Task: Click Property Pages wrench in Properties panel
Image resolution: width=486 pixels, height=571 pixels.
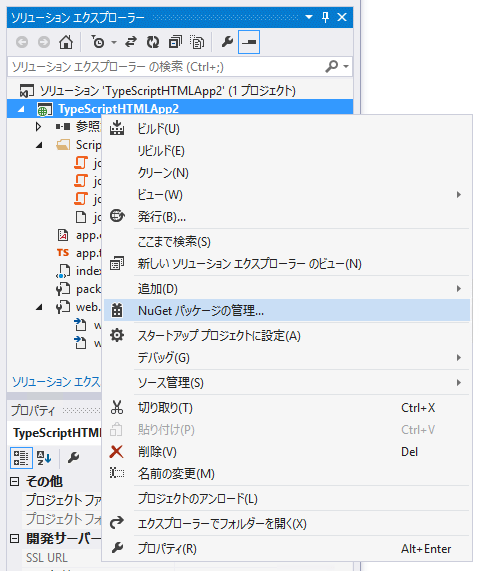Action: coord(74,457)
